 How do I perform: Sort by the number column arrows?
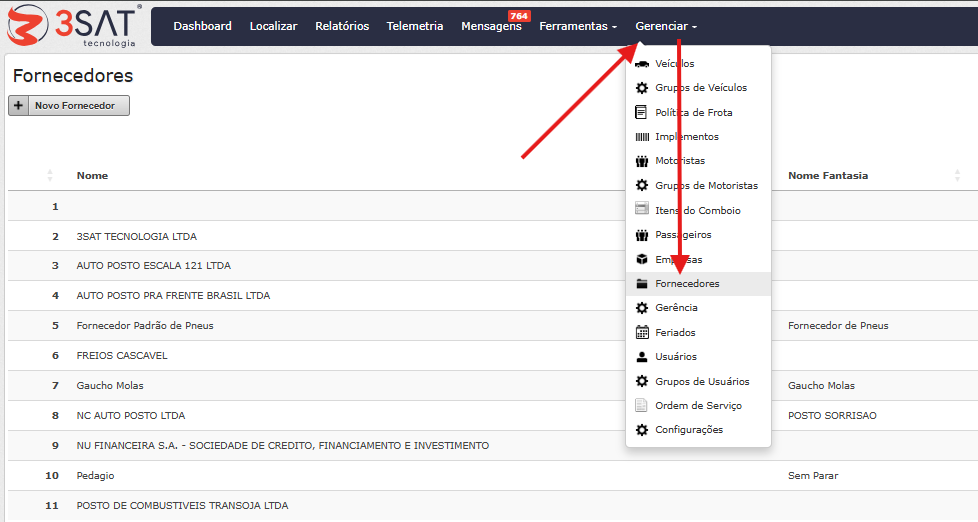(x=50, y=176)
